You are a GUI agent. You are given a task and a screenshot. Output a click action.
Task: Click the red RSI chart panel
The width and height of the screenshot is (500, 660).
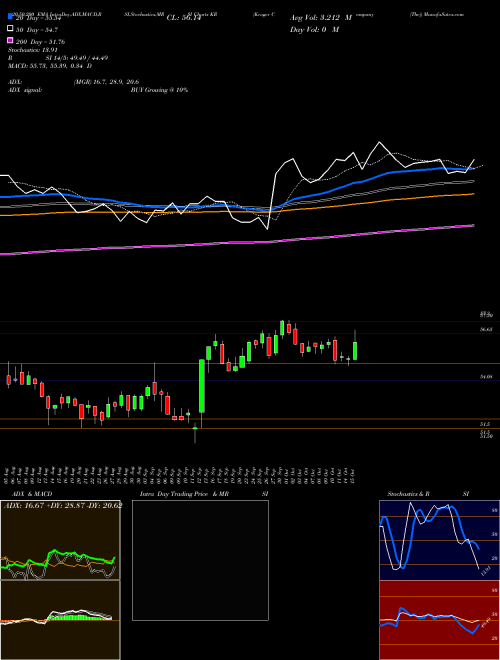click(439, 620)
